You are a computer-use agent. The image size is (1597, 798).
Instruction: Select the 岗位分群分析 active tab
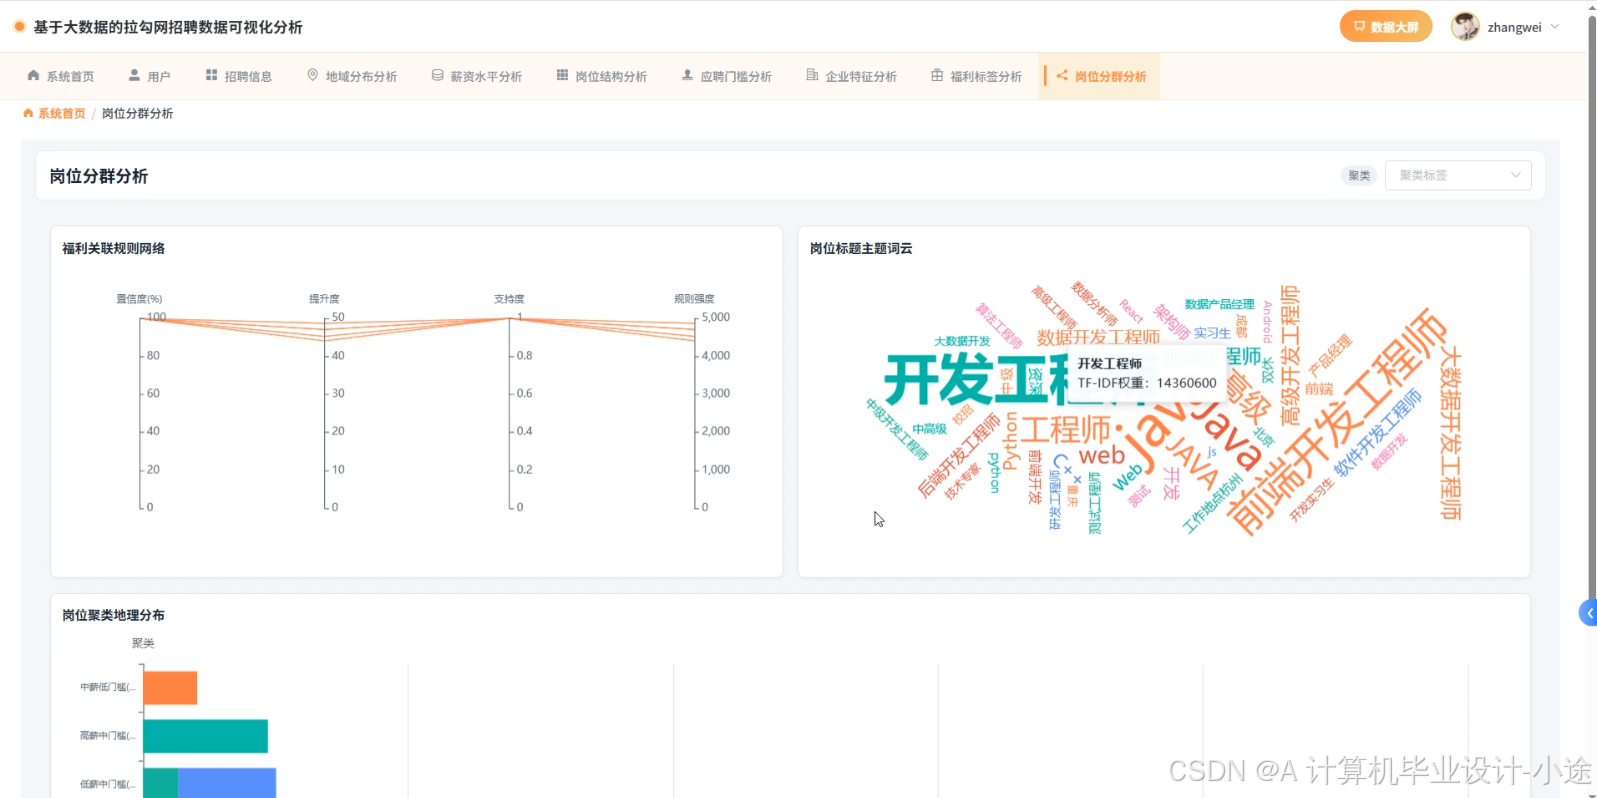pyautogui.click(x=1100, y=76)
